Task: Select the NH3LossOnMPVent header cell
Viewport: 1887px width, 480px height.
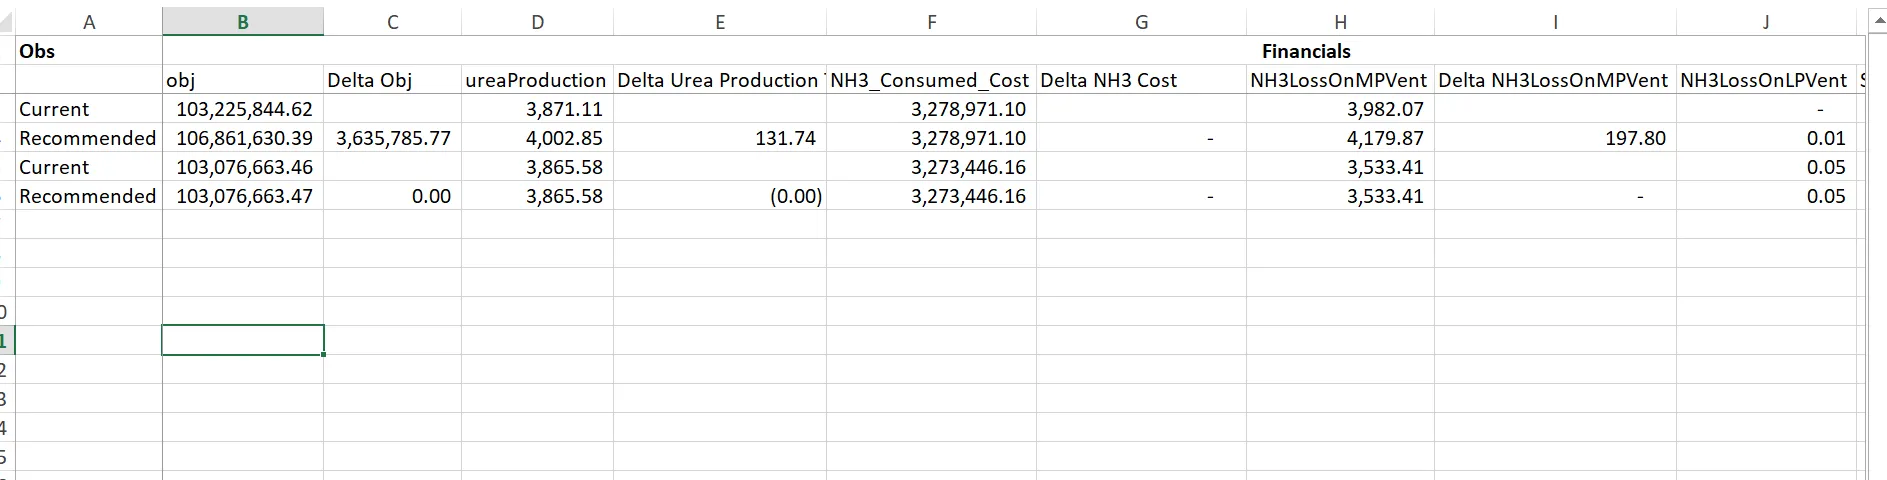Action: pos(1340,80)
